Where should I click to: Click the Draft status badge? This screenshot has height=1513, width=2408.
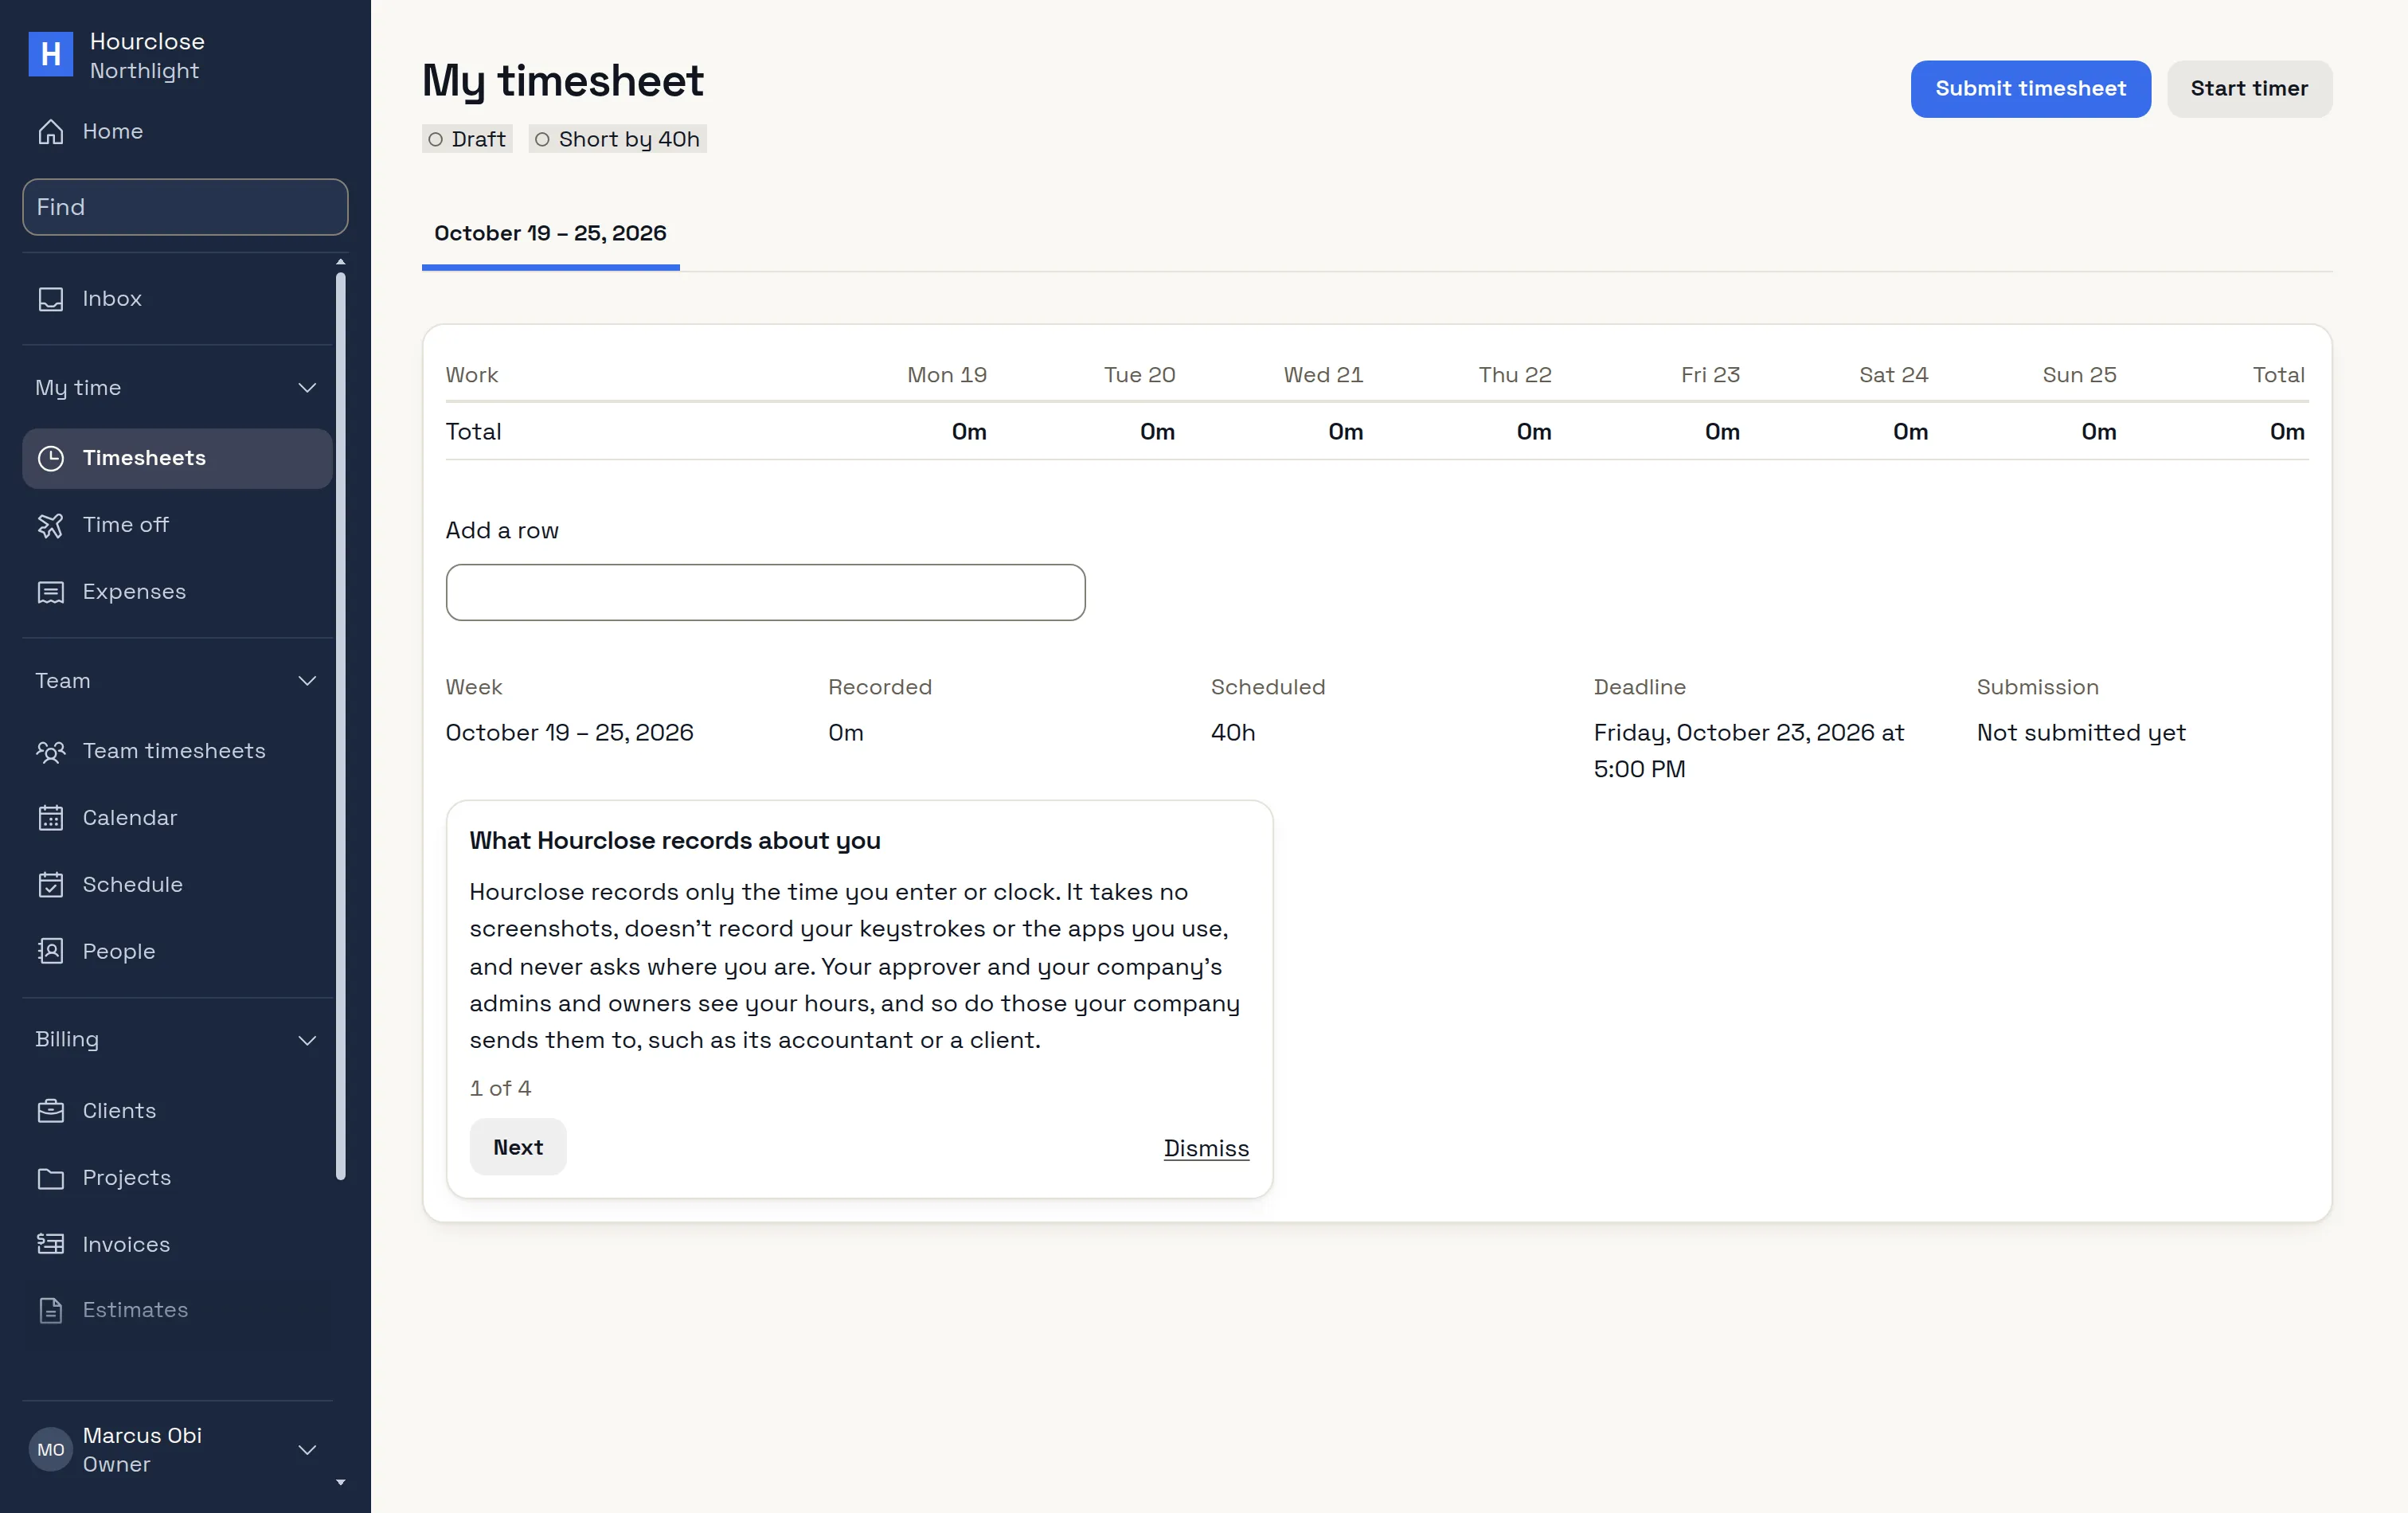pyautogui.click(x=467, y=139)
